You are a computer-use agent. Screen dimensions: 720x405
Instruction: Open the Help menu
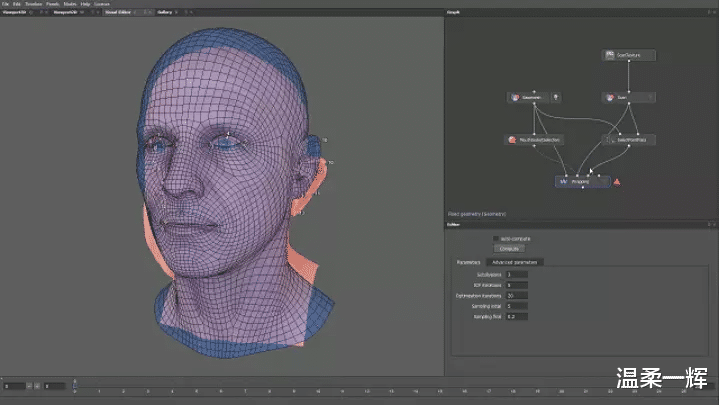click(85, 4)
